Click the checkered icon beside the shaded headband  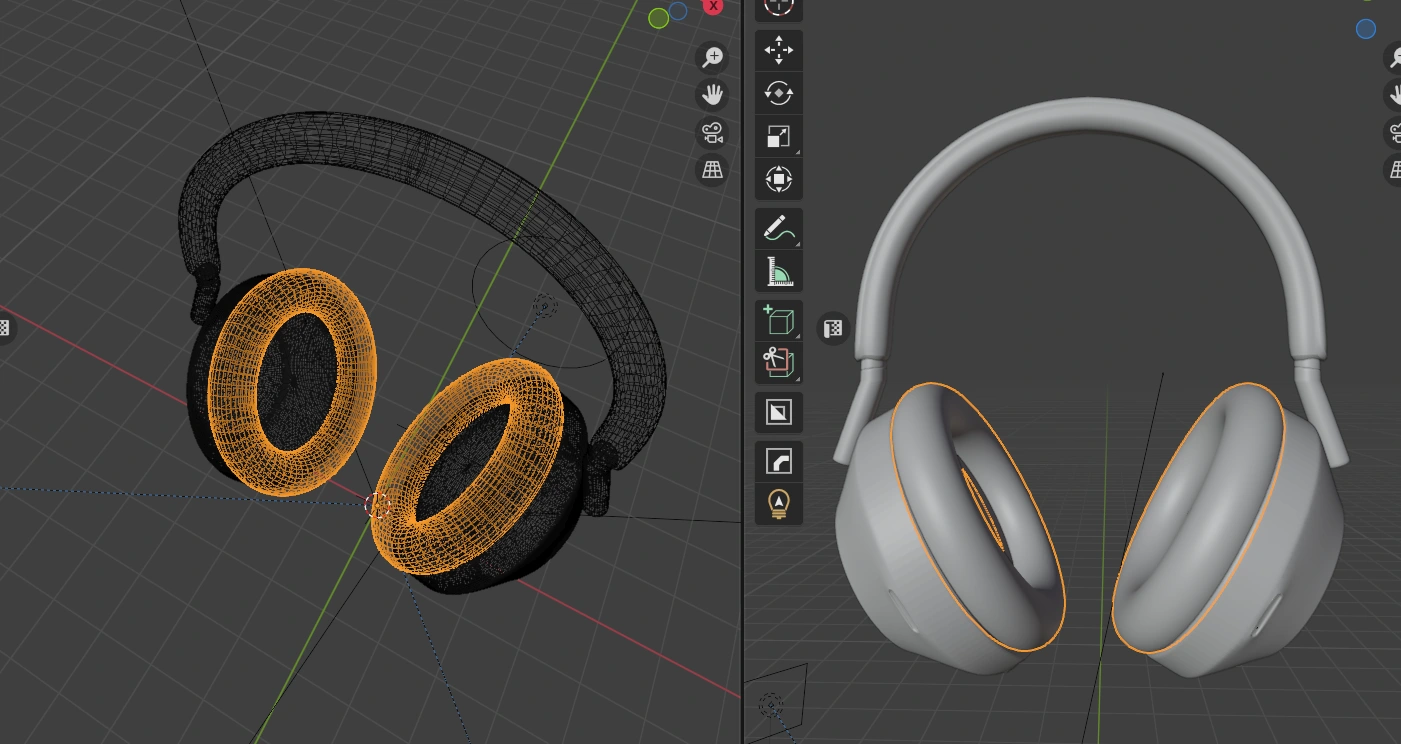click(x=833, y=328)
